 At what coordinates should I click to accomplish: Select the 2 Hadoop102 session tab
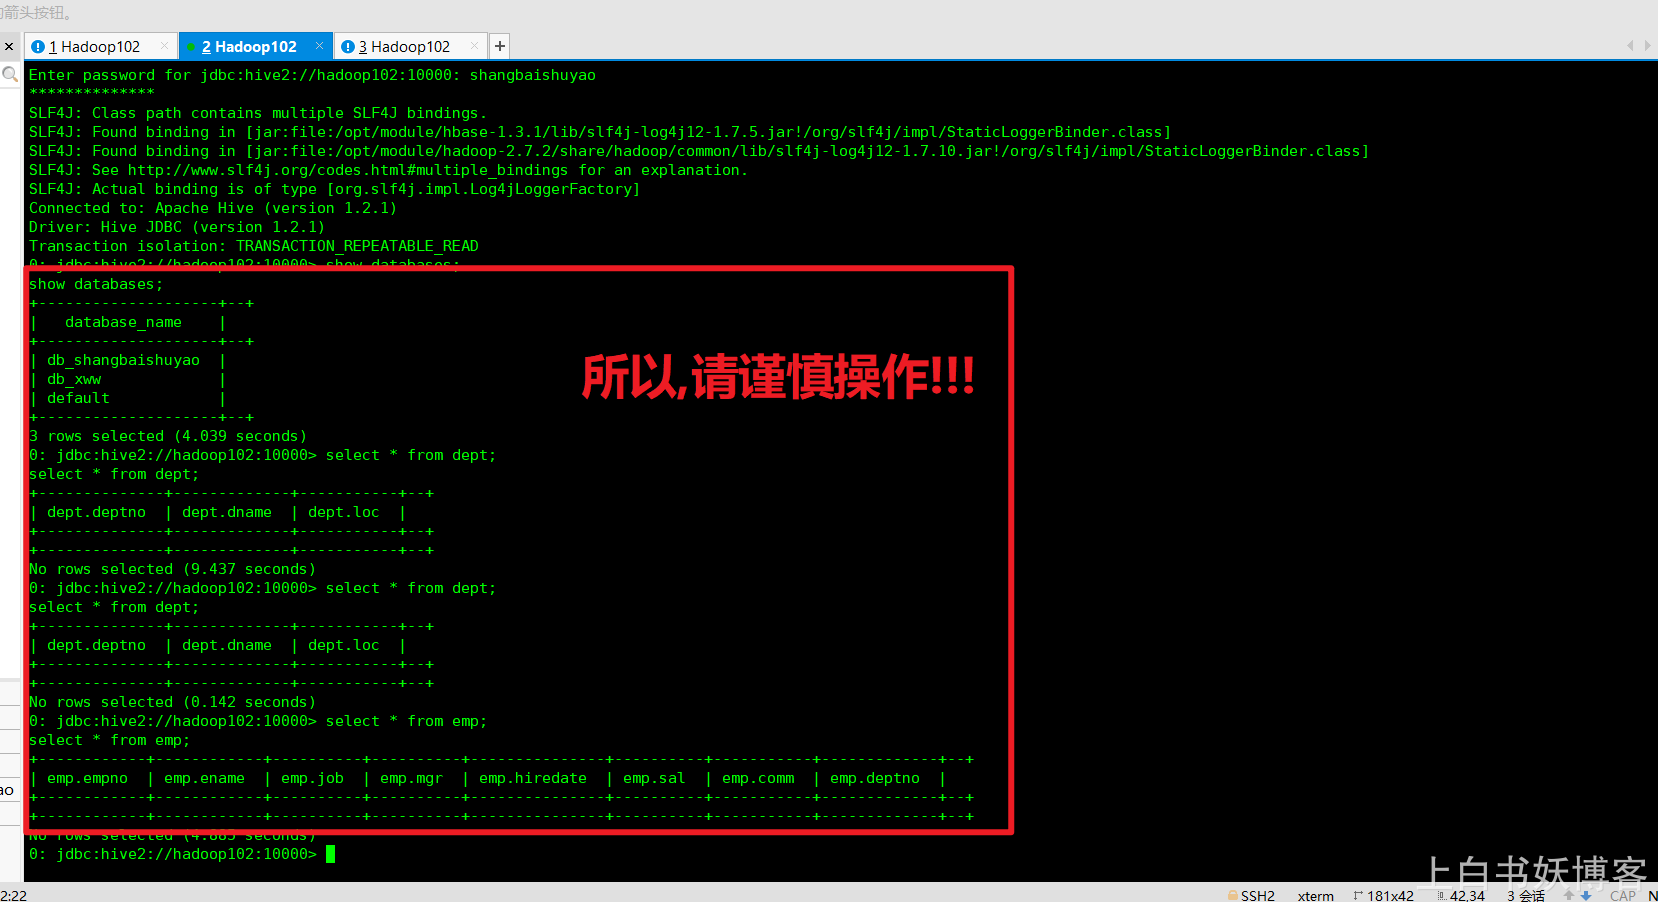(254, 46)
